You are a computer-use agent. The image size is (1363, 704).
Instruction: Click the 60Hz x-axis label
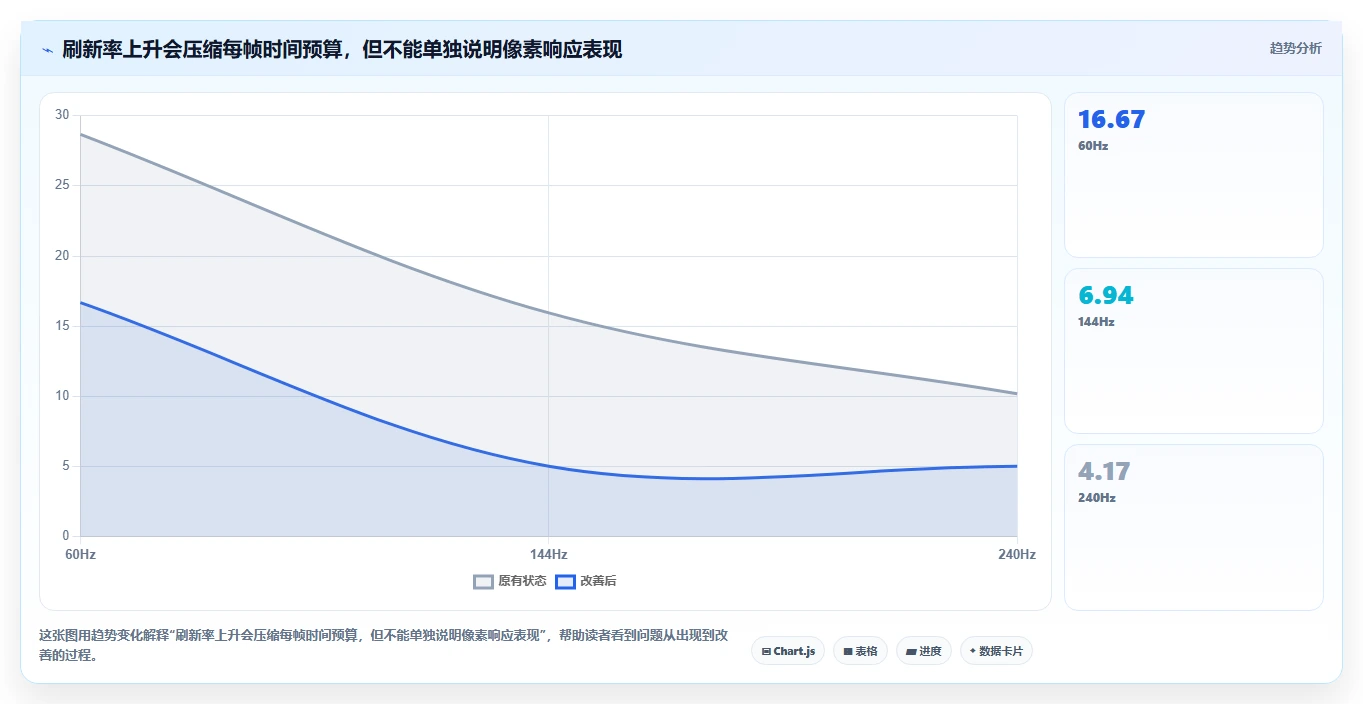(x=80, y=554)
